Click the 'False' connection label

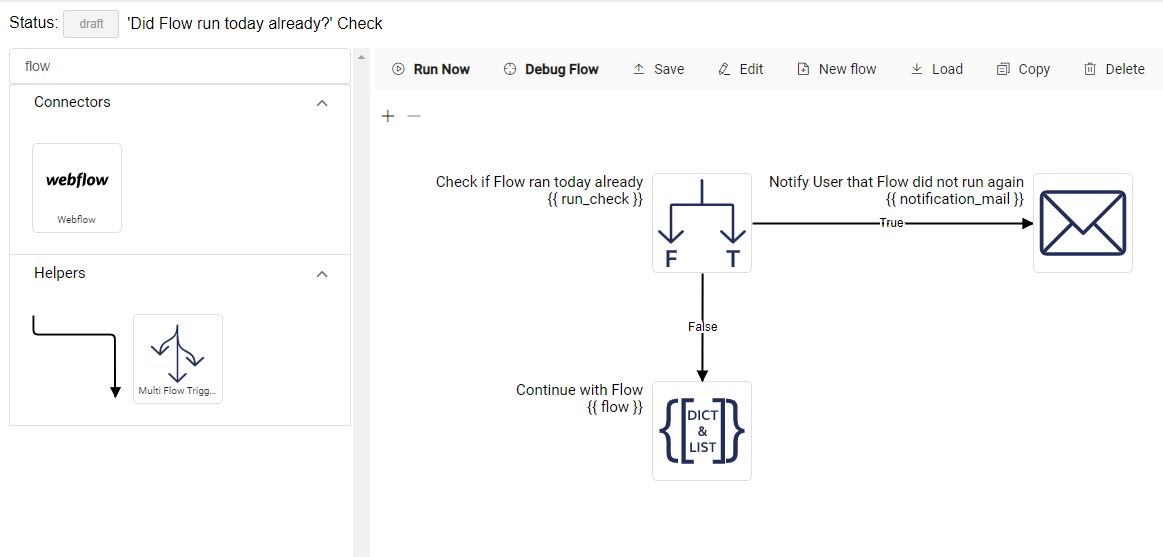tap(702, 326)
